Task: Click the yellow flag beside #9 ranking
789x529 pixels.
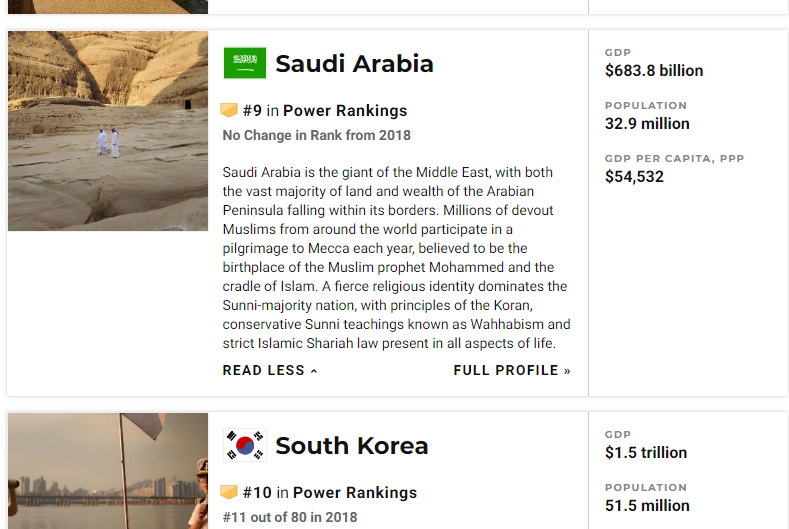Action: click(x=229, y=110)
